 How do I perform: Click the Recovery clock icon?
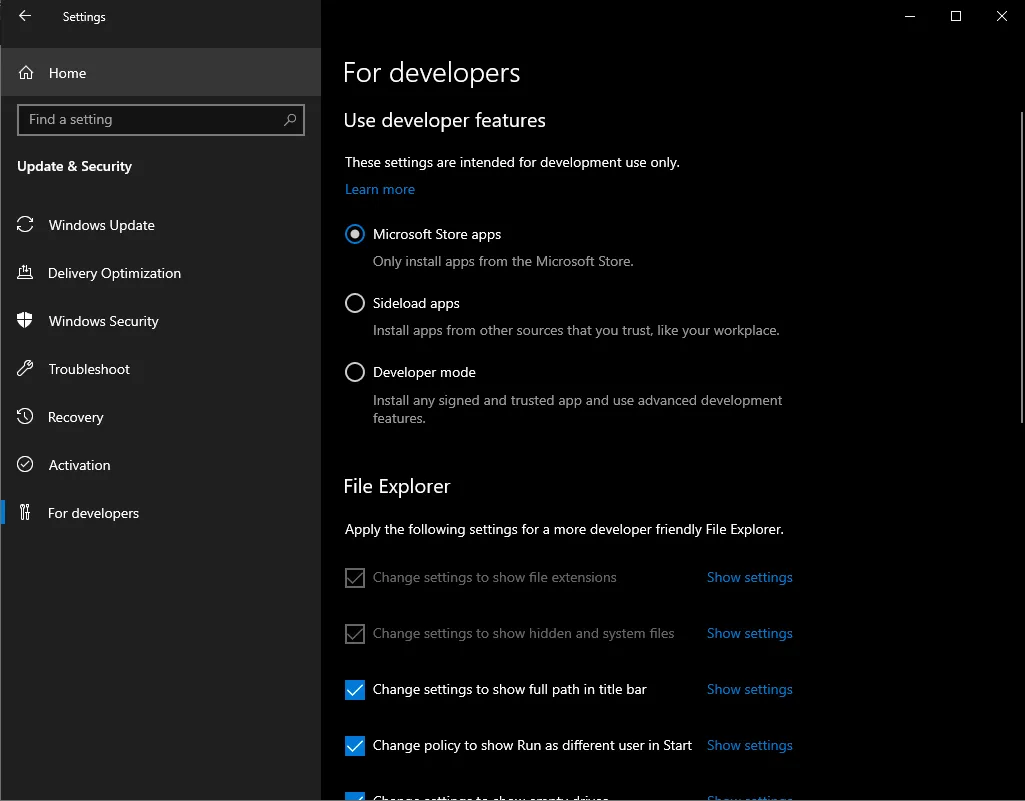click(x=25, y=417)
